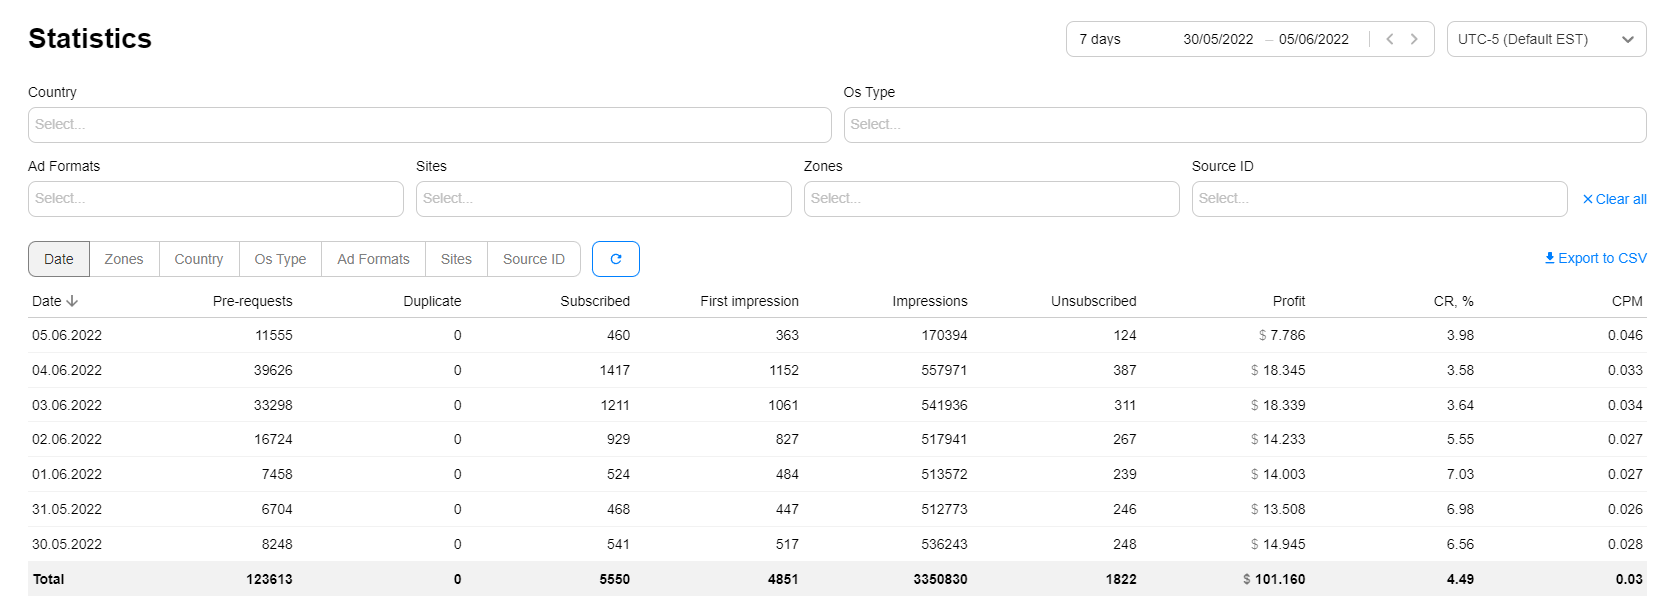Screen dimensions: 1669x614
Task: Click Export to CSV download link
Action: pyautogui.click(x=1595, y=258)
